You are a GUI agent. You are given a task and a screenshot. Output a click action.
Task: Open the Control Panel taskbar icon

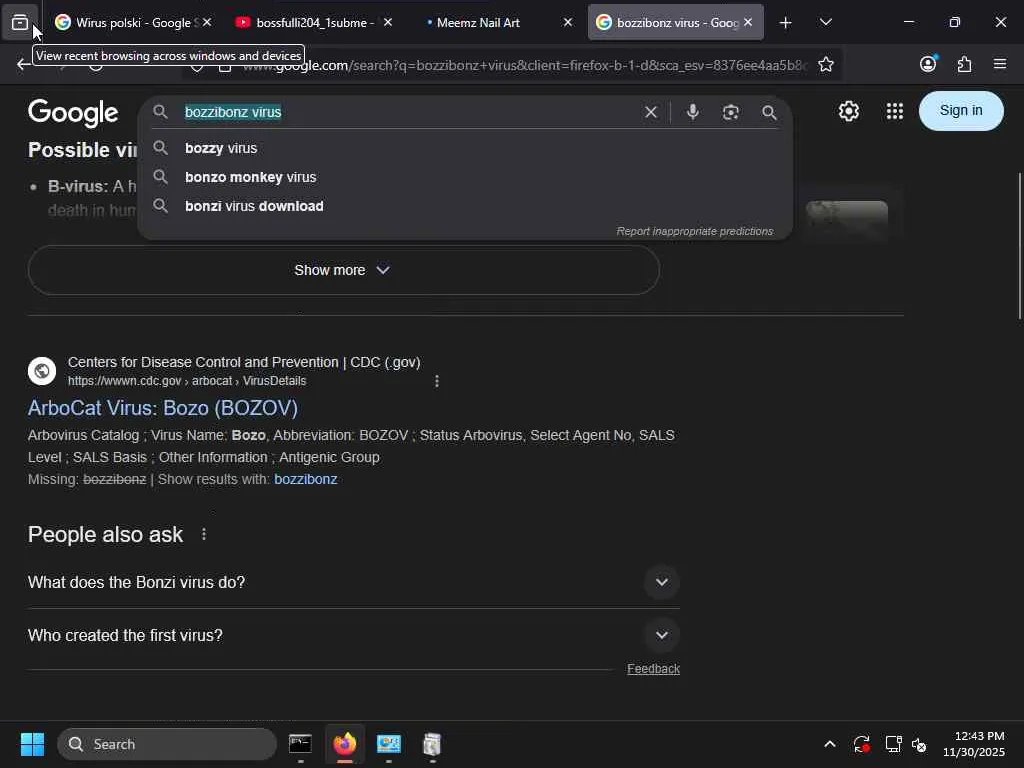coord(389,744)
